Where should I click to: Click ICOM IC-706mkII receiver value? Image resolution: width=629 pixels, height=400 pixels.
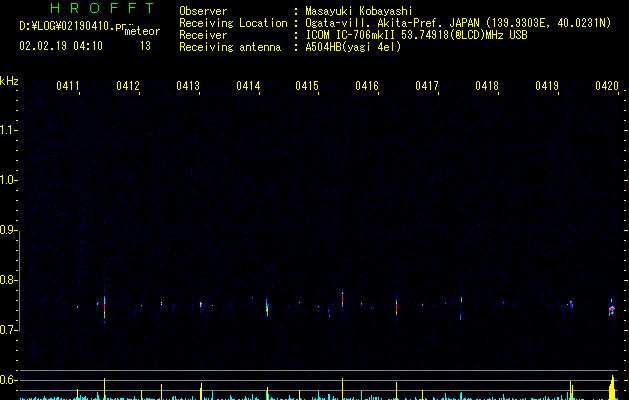416,35
